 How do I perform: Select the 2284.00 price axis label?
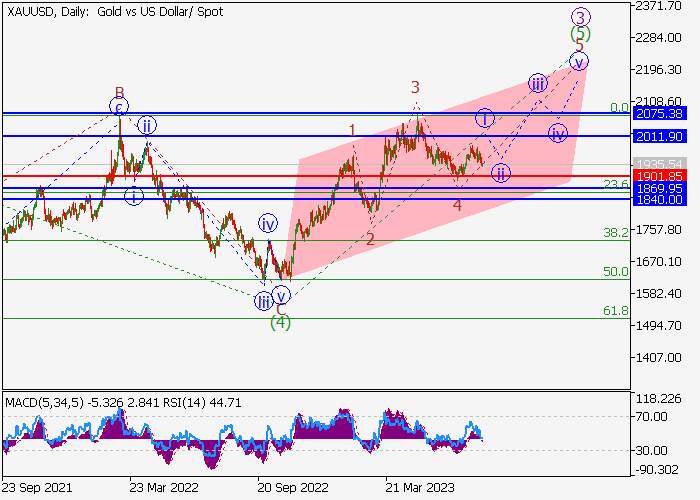pos(659,38)
